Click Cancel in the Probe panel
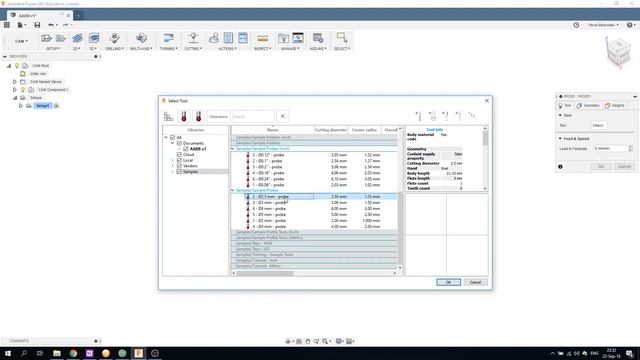Viewport: 640px width, 360px height. 624,167
